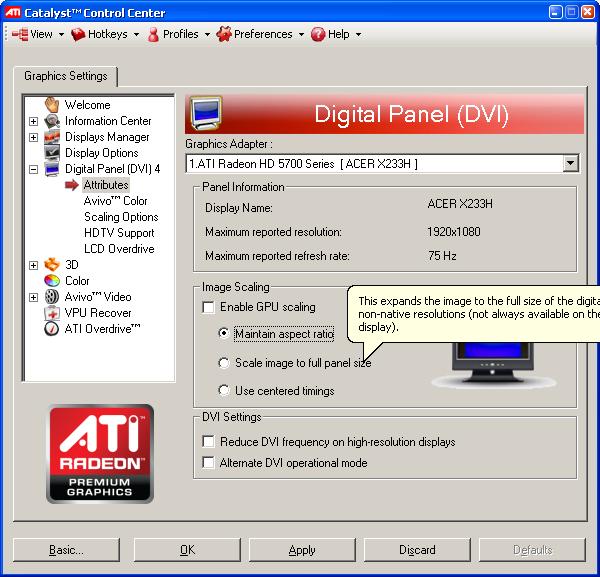600x577 pixels.
Task: Open the Preferences dropdown arrow
Action: click(301, 34)
